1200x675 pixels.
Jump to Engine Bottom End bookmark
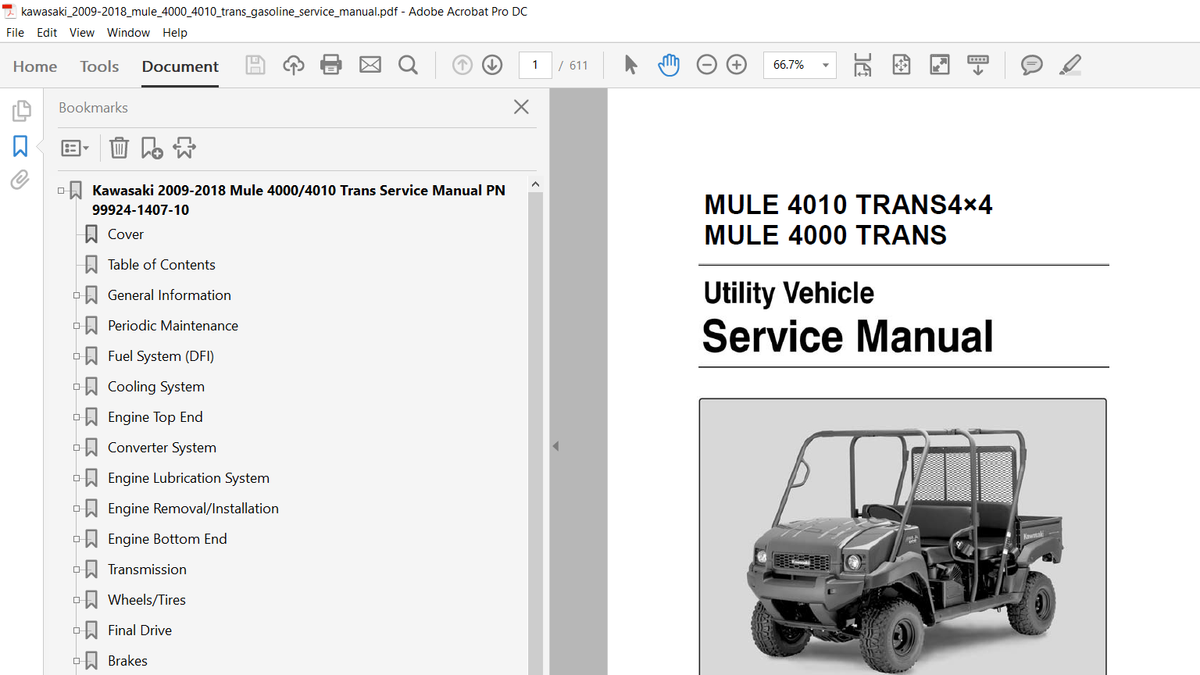[x=167, y=539]
